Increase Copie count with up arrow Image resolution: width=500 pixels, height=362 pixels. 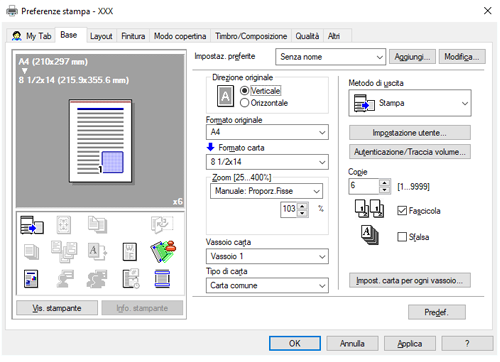[x=385, y=183]
